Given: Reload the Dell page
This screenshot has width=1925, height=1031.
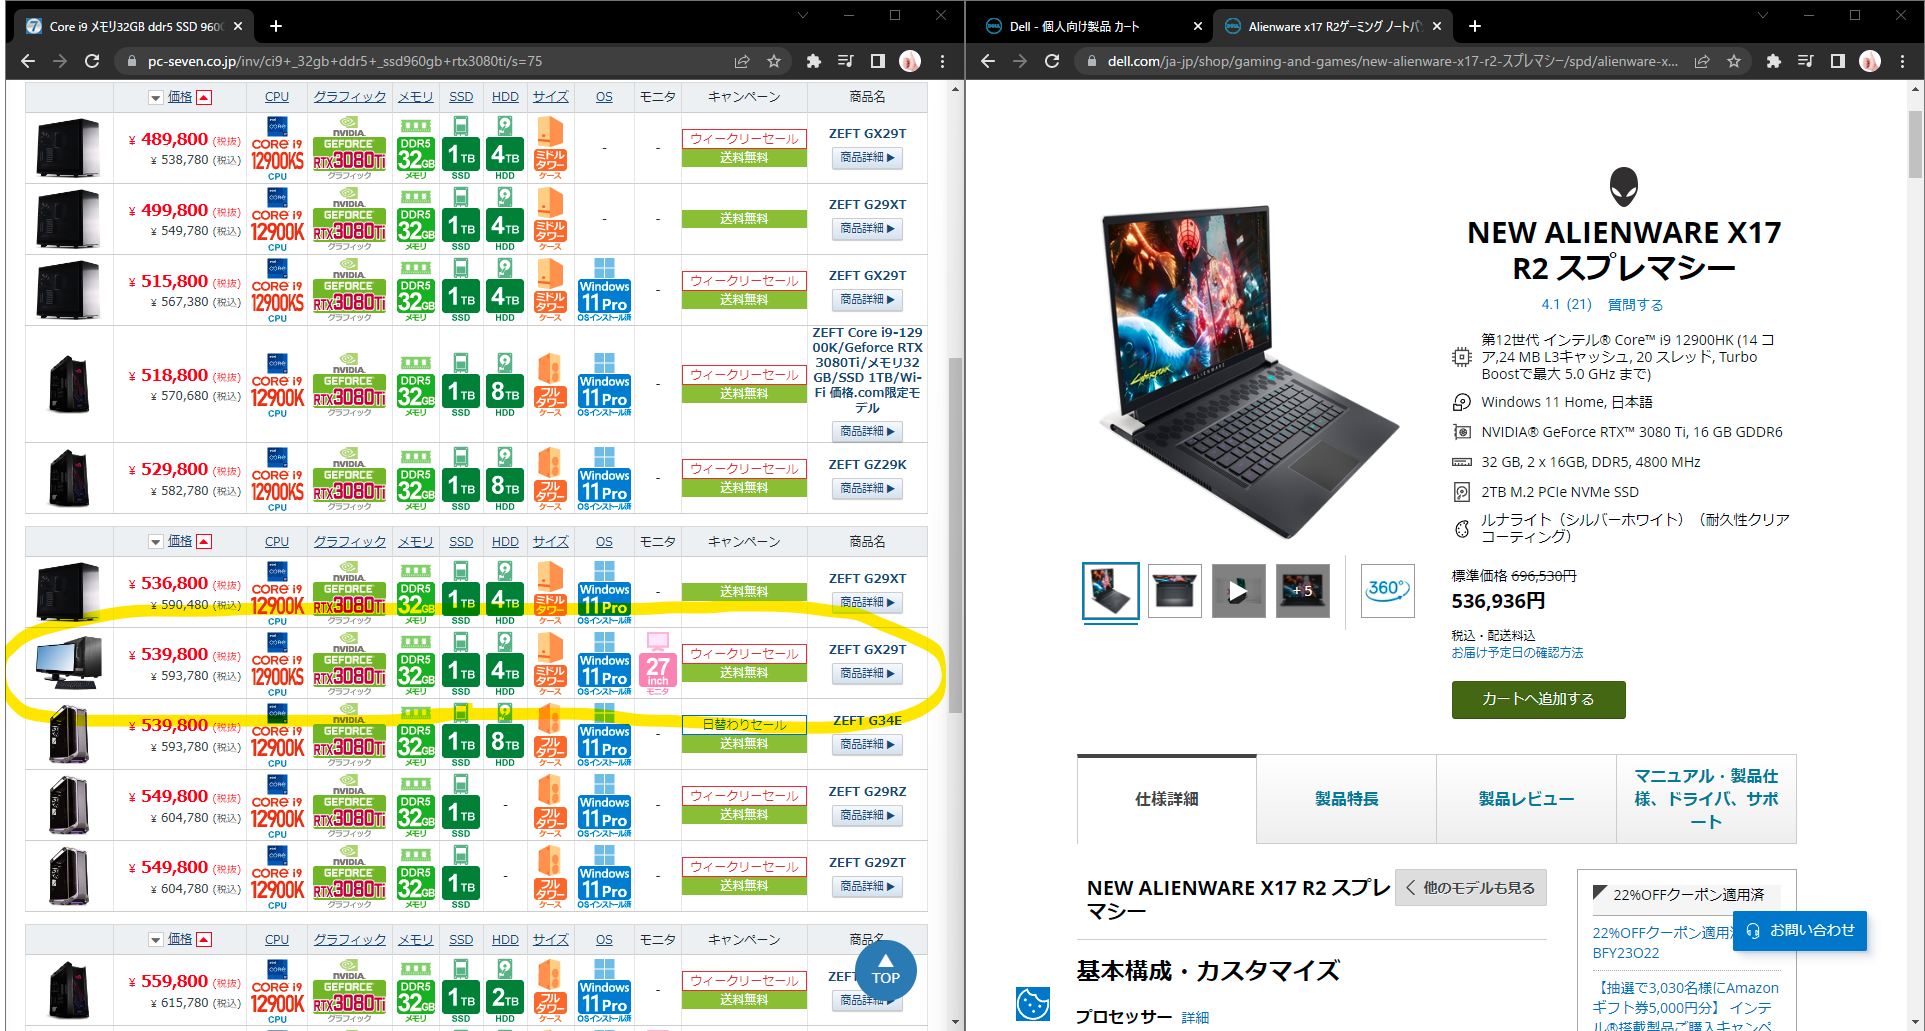Looking at the screenshot, I should [1052, 61].
